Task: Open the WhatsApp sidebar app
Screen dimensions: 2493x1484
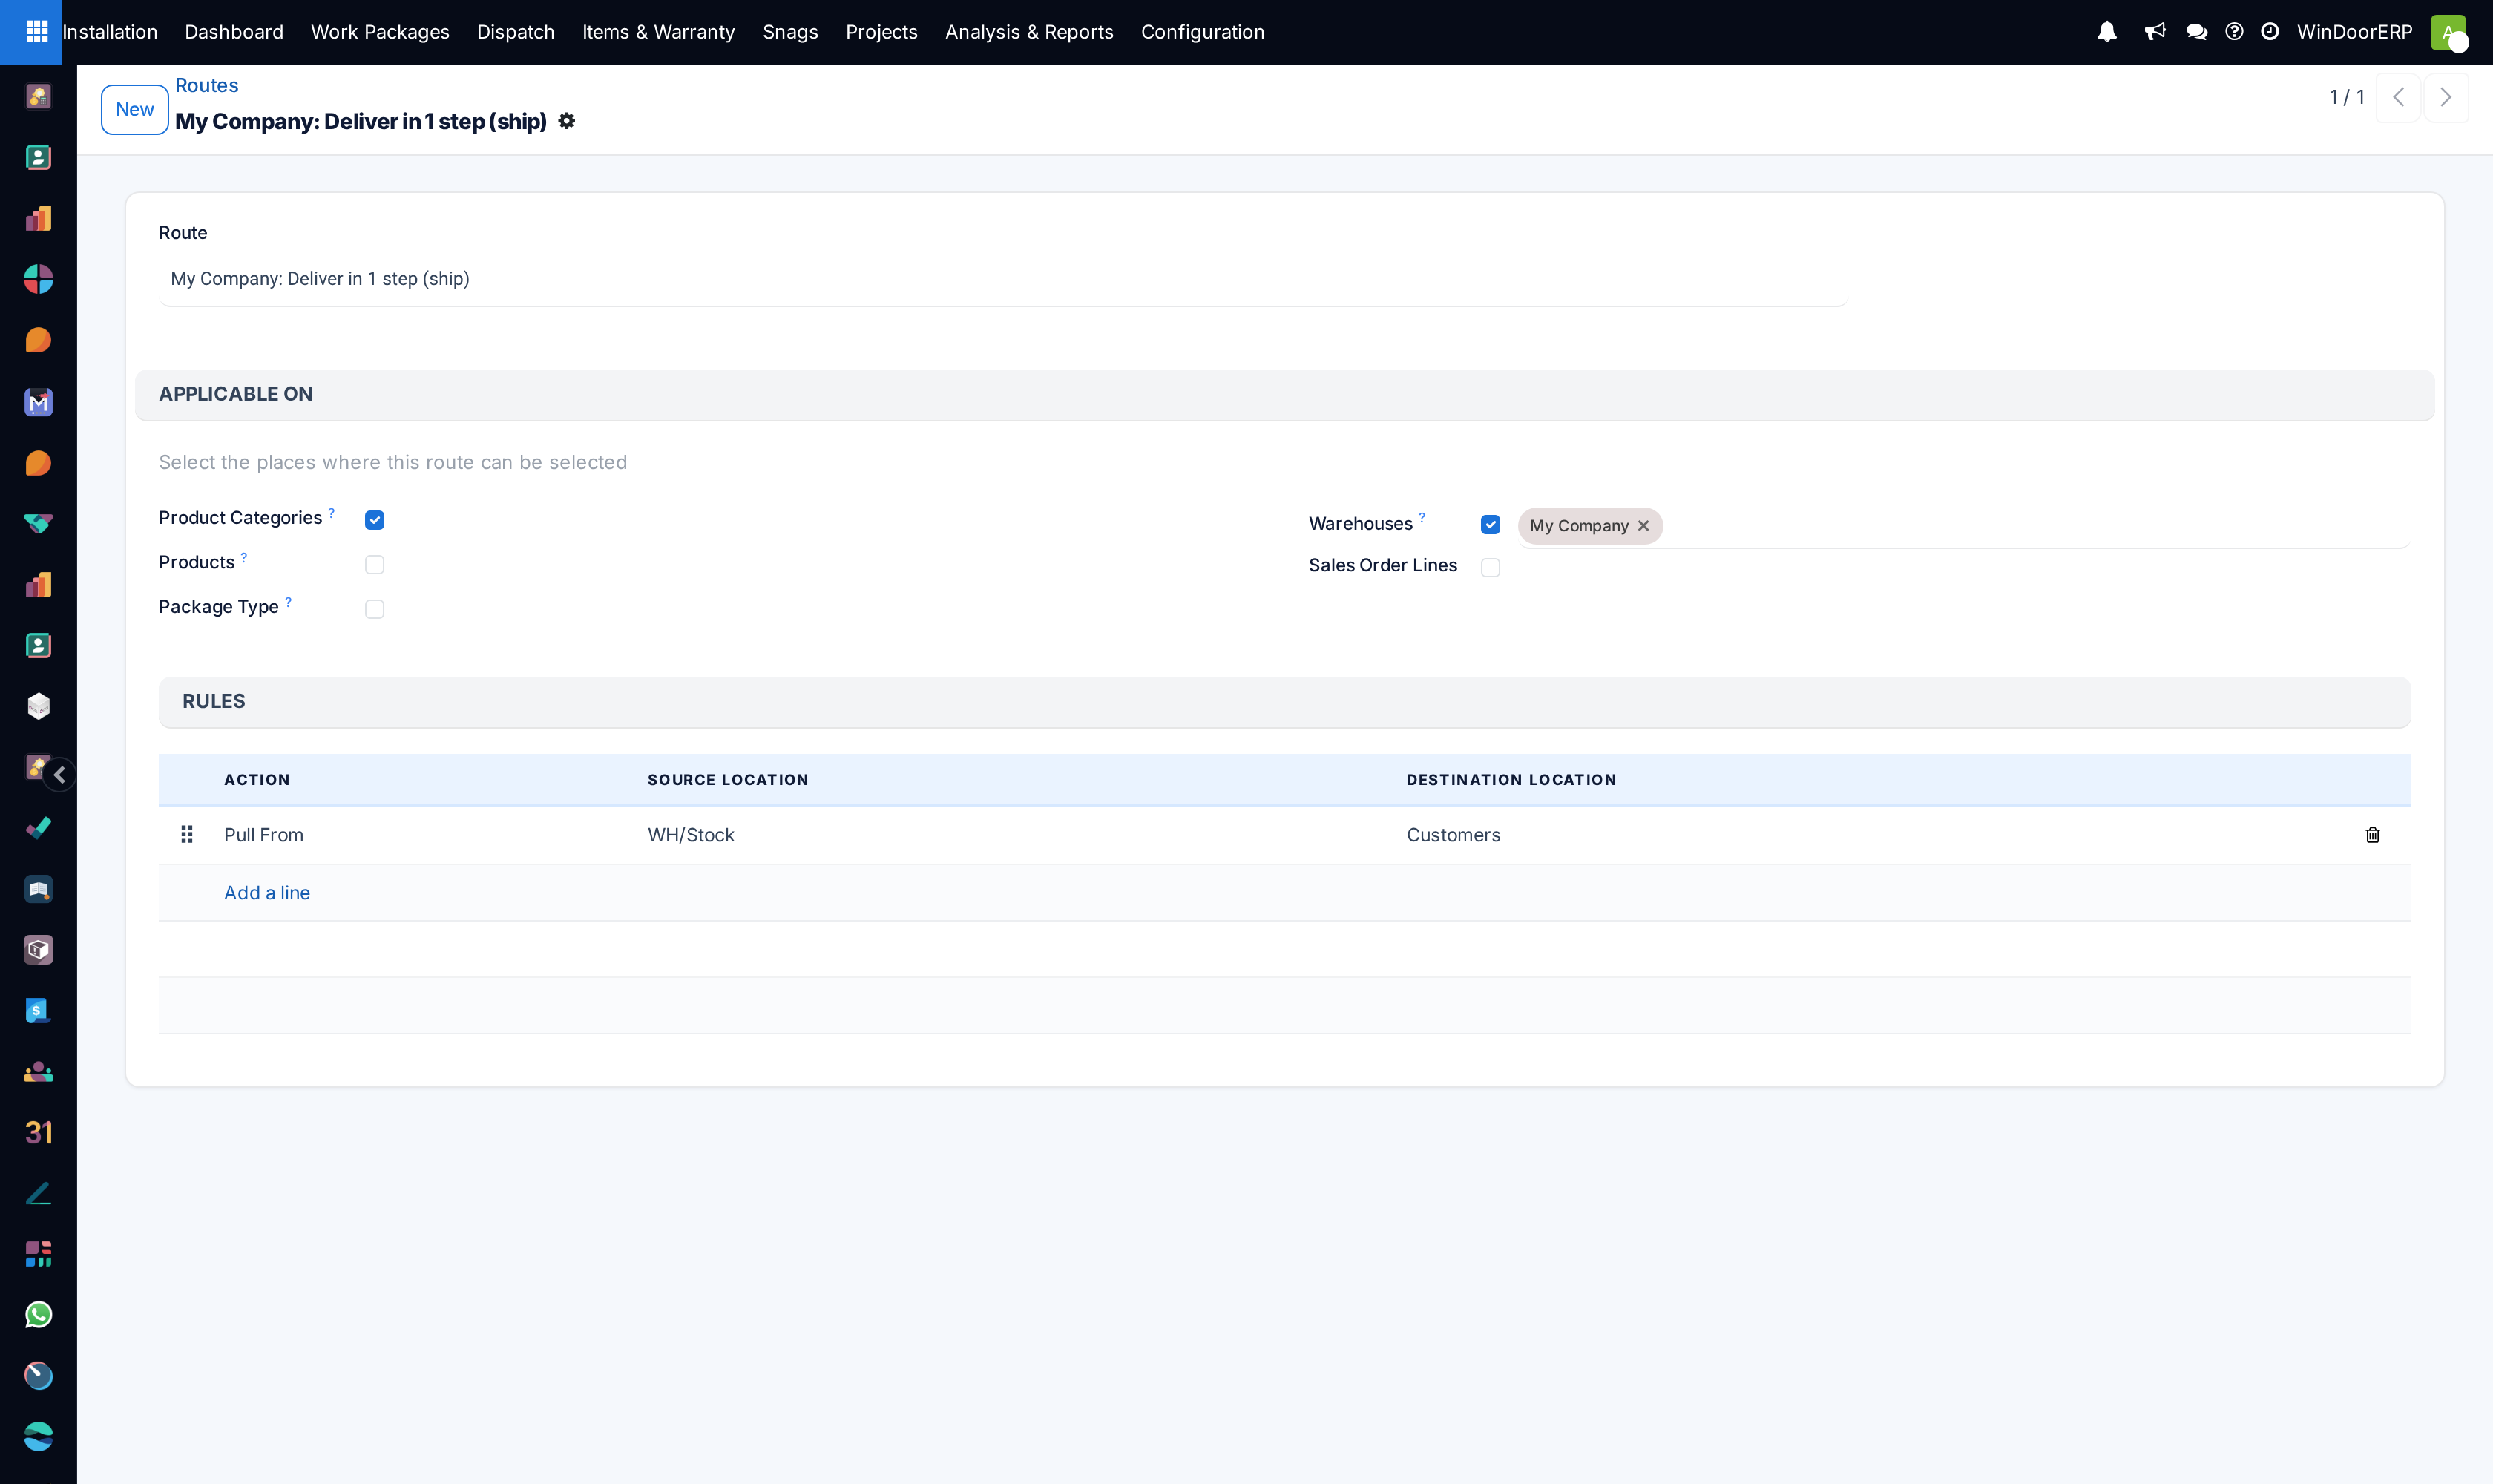Action: click(38, 1315)
